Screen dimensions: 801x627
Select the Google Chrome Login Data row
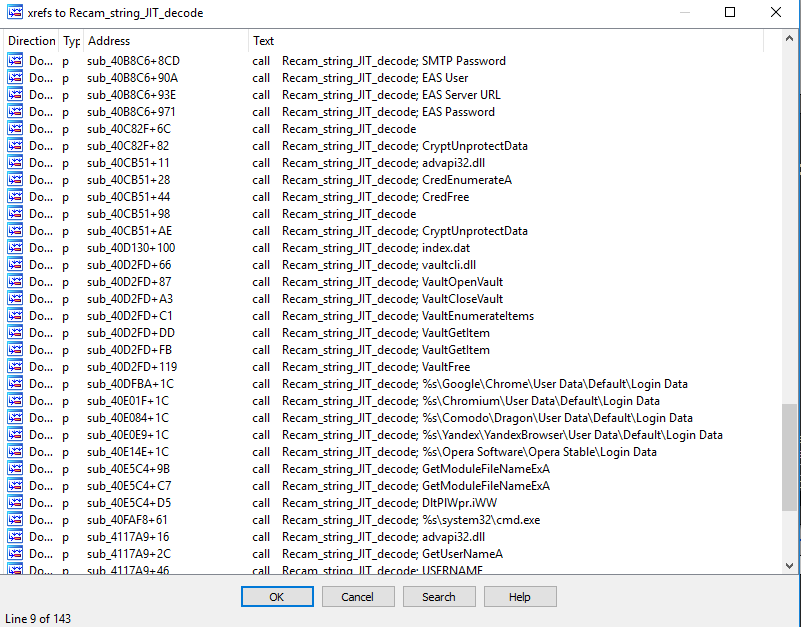(393, 383)
